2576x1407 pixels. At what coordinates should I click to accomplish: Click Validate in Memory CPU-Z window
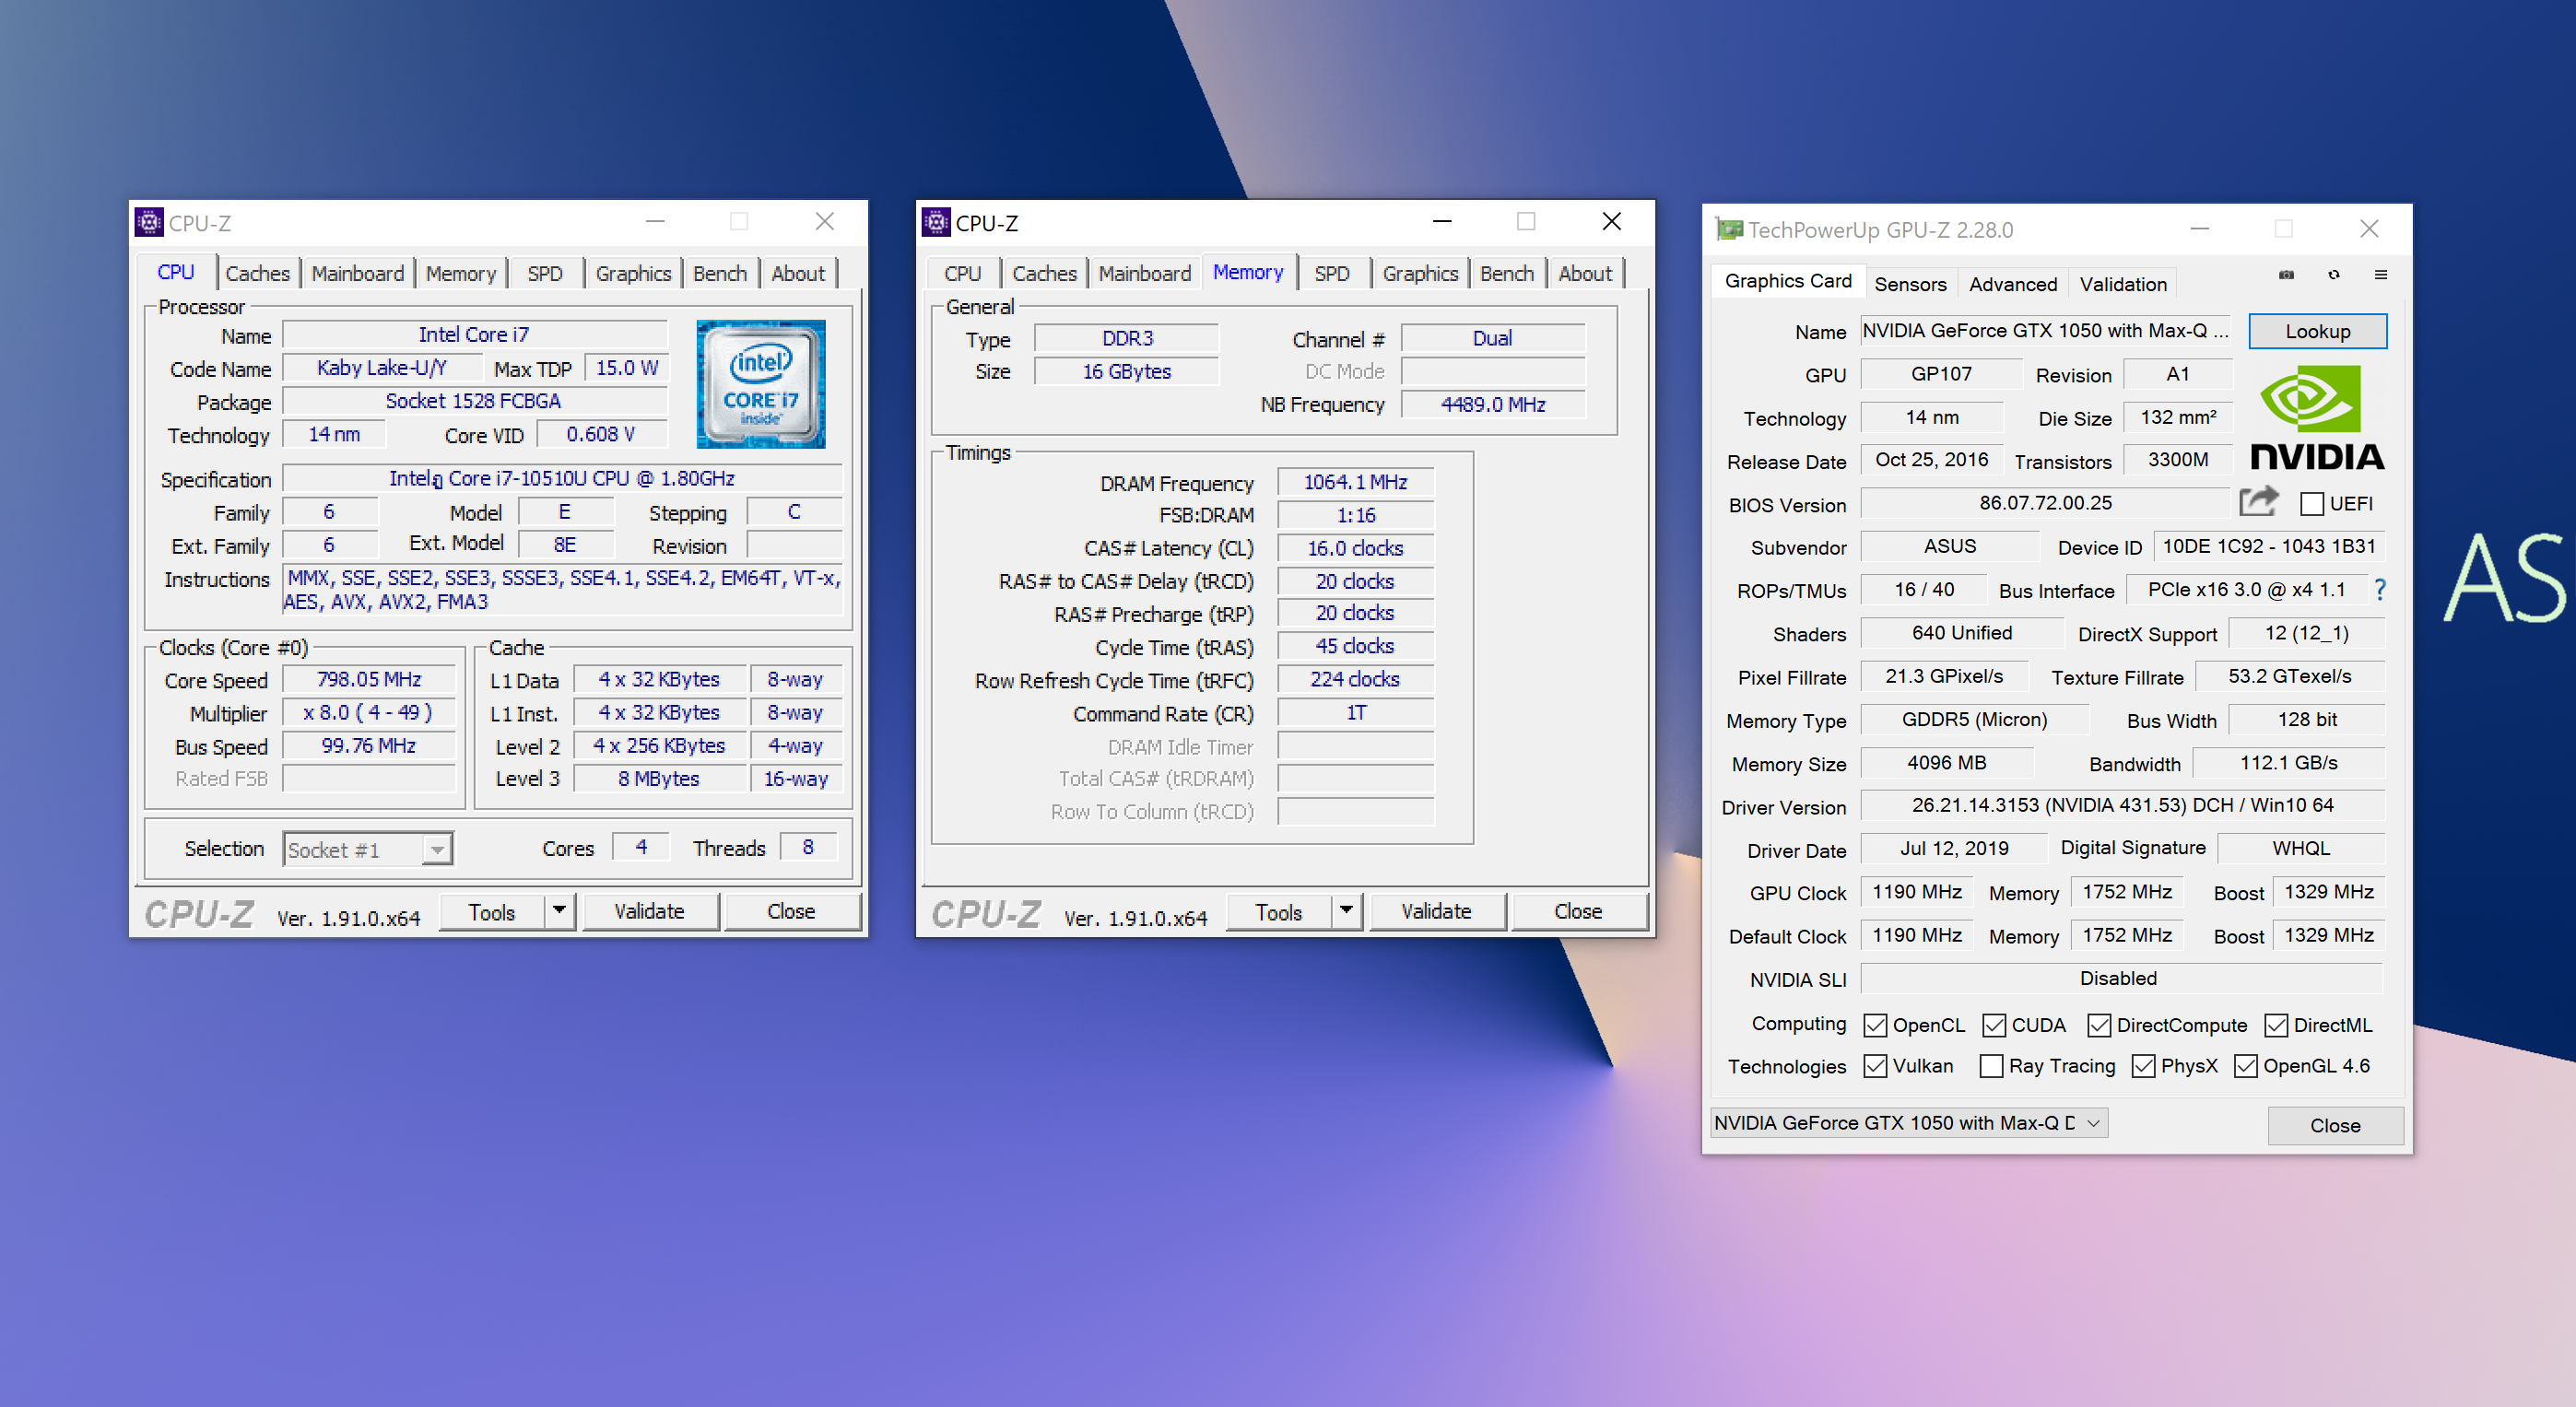click(x=1437, y=911)
